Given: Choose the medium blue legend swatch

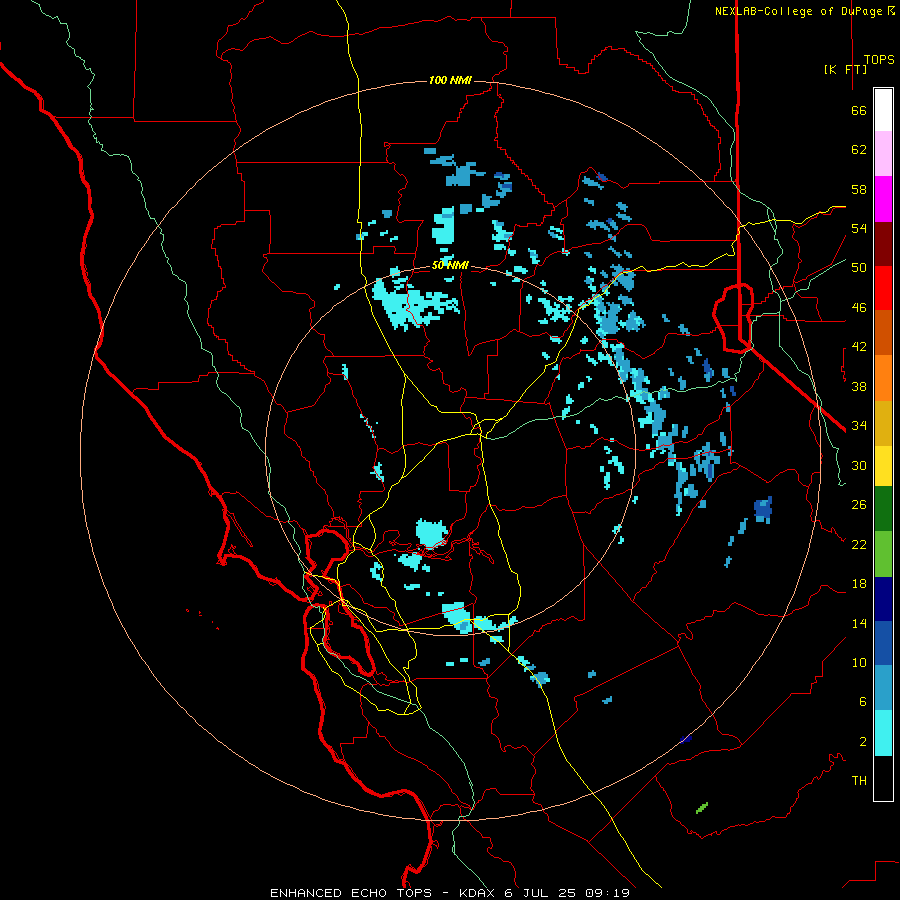Looking at the screenshot, I should click(x=883, y=643).
